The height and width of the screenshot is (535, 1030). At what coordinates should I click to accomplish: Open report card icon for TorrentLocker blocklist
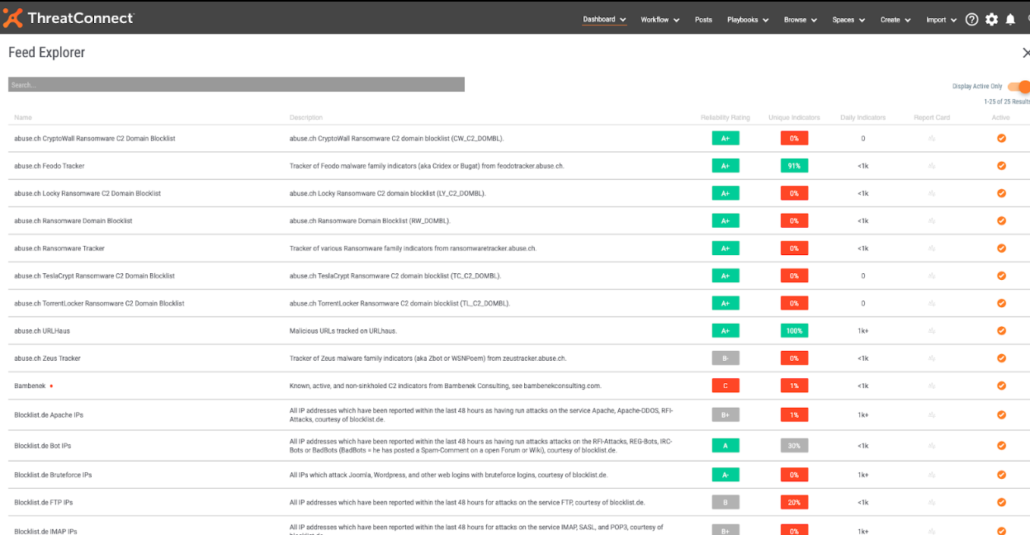931,304
